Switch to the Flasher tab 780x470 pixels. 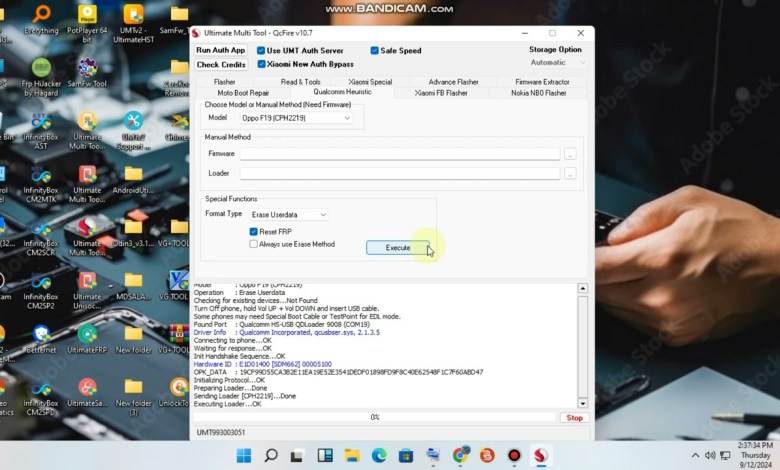pos(224,82)
